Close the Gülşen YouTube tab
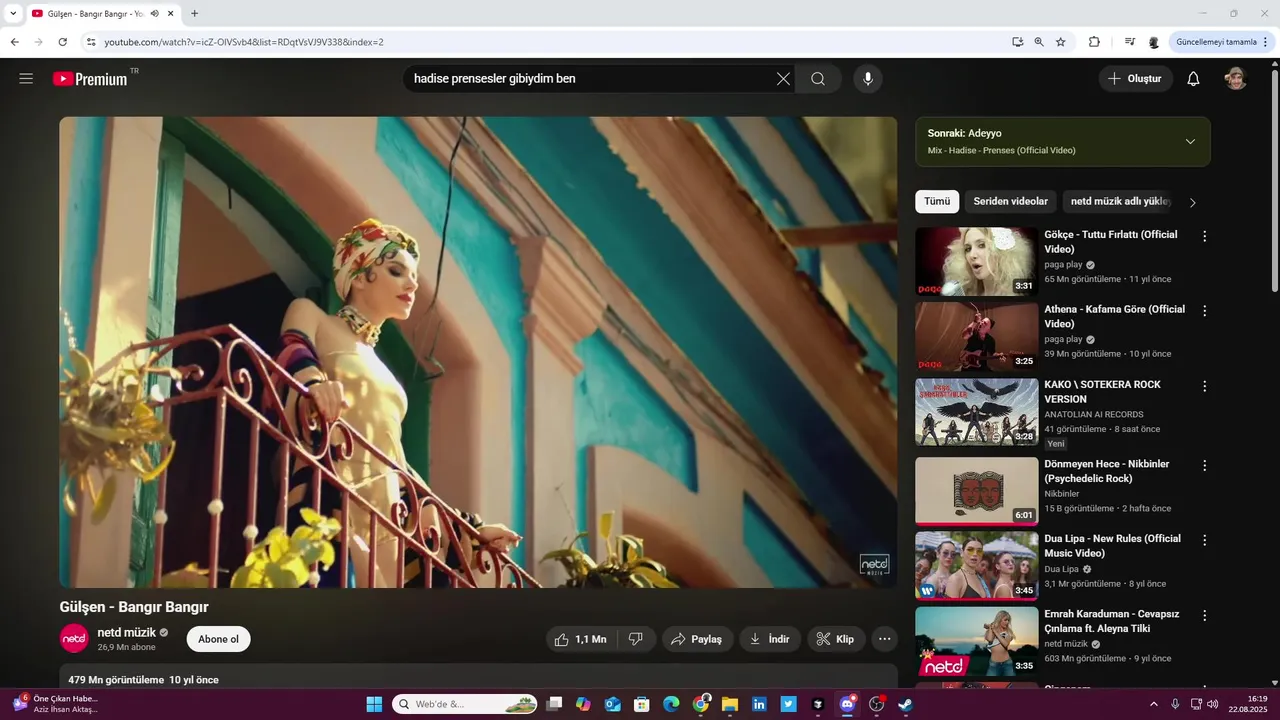1280x720 pixels. coord(171,14)
